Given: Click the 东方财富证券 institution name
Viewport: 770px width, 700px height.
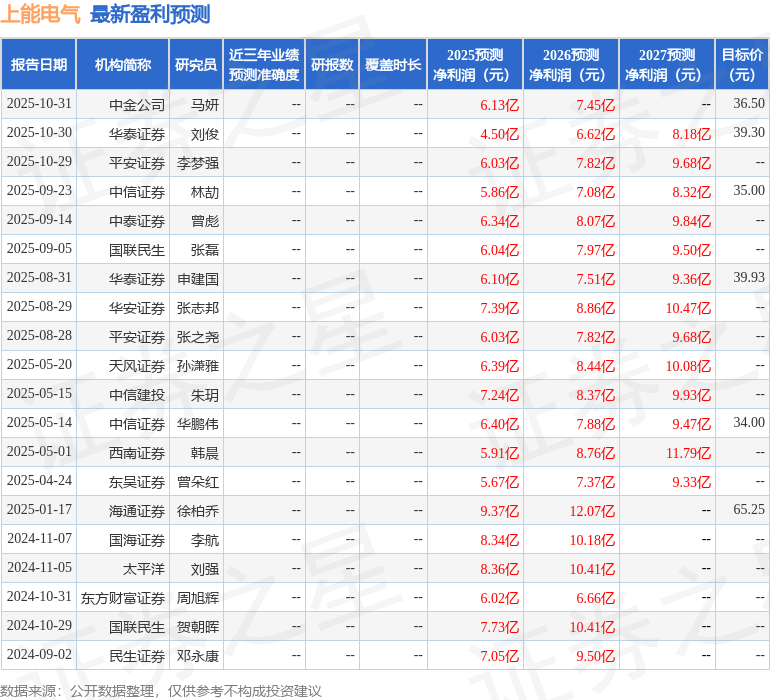Looking at the screenshot, I should click(123, 598).
